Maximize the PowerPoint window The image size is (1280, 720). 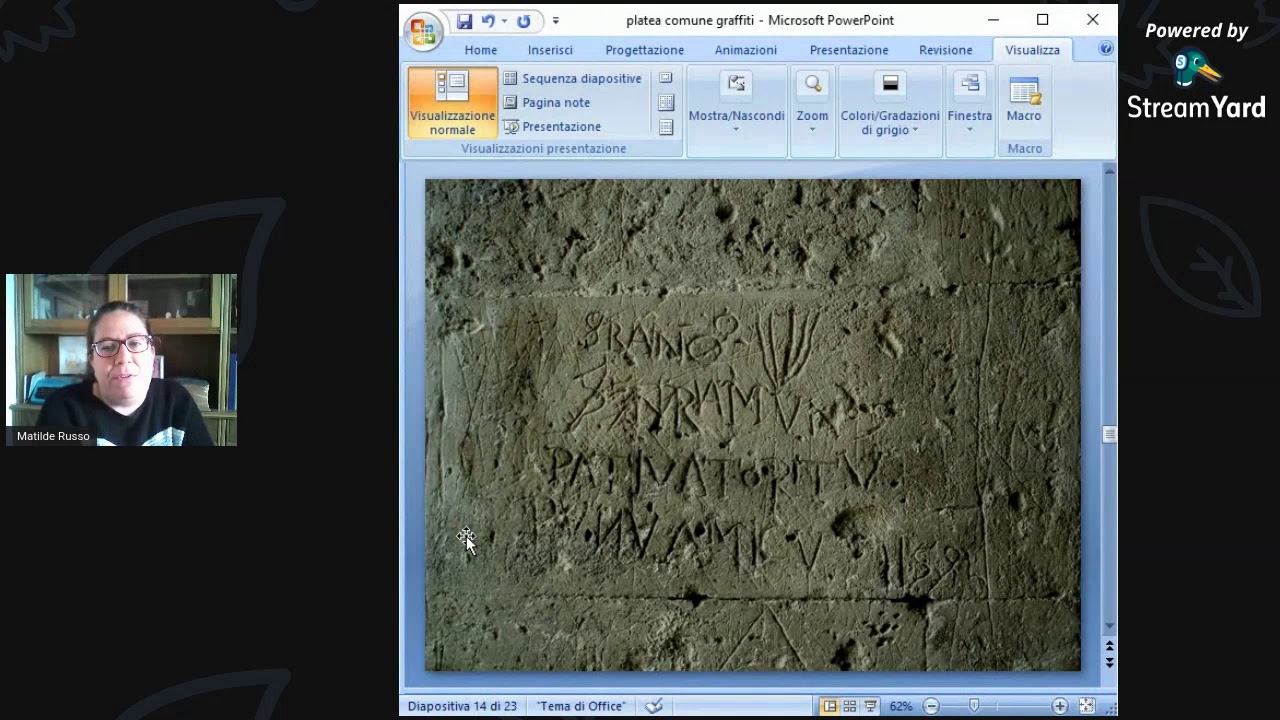pos(1043,20)
